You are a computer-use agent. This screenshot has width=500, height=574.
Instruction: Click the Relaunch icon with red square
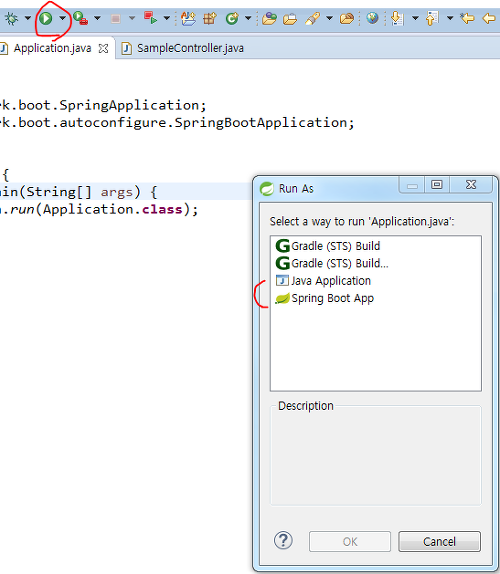coord(150,18)
